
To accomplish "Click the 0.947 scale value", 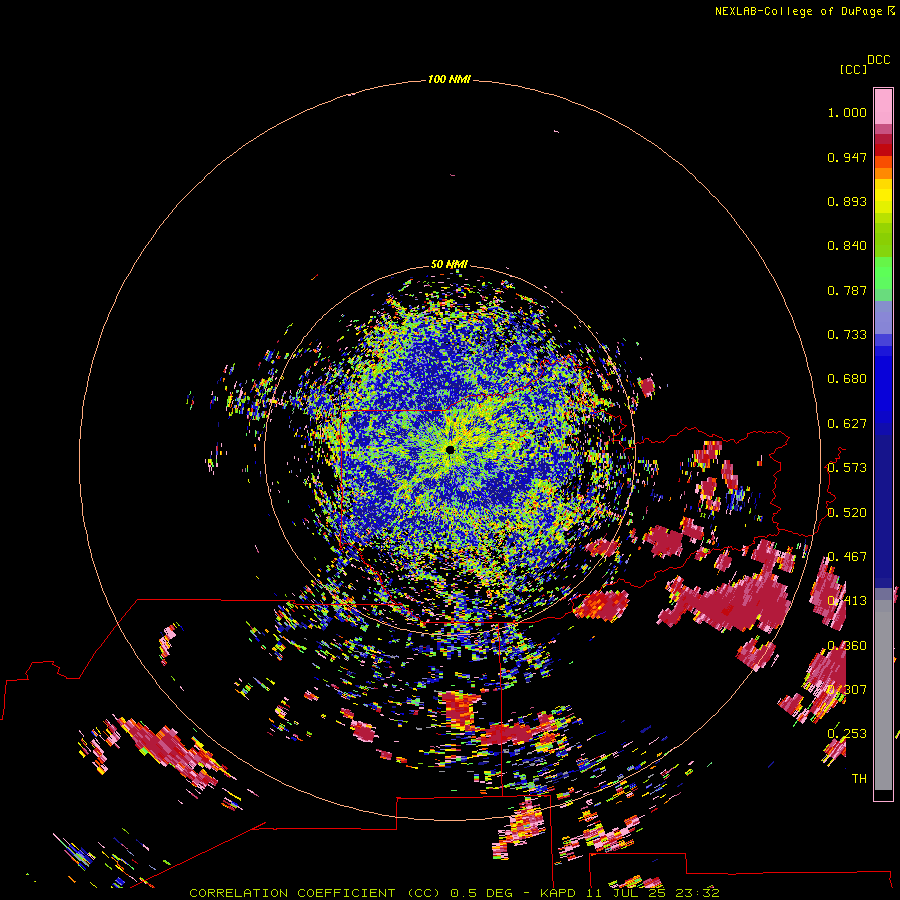I will coord(847,157).
